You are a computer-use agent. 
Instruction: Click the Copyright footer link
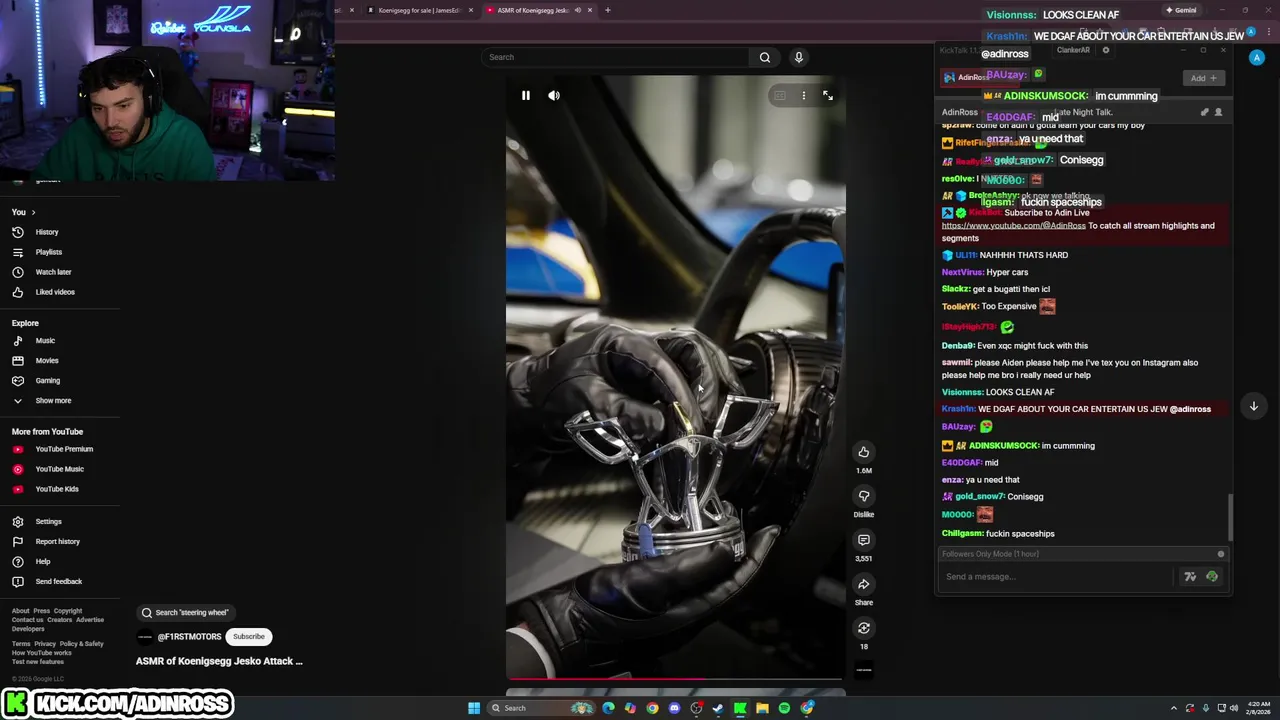coord(68,611)
